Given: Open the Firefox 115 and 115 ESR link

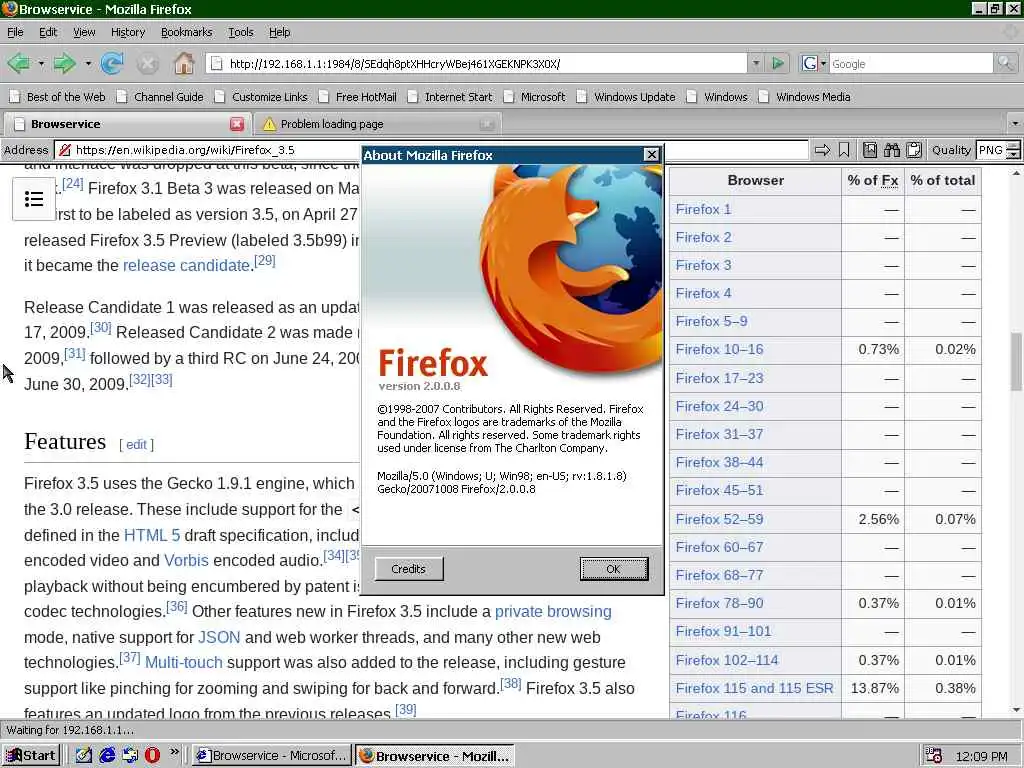Looking at the screenshot, I should click(x=754, y=688).
